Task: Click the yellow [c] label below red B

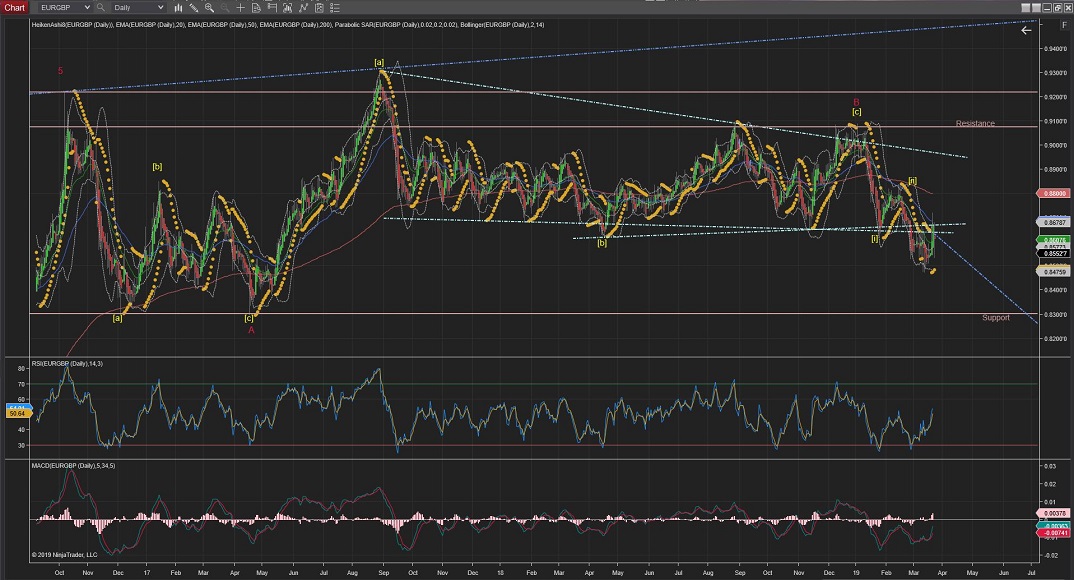Action: click(857, 112)
